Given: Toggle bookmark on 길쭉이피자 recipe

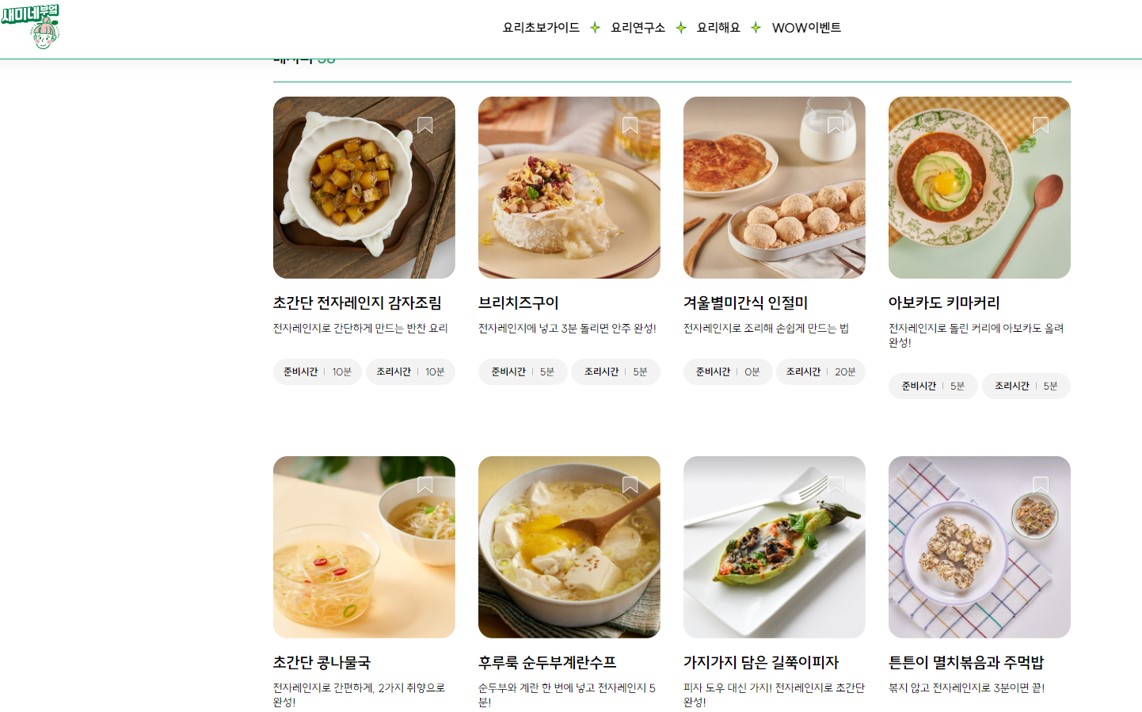Looking at the screenshot, I should click(835, 485).
